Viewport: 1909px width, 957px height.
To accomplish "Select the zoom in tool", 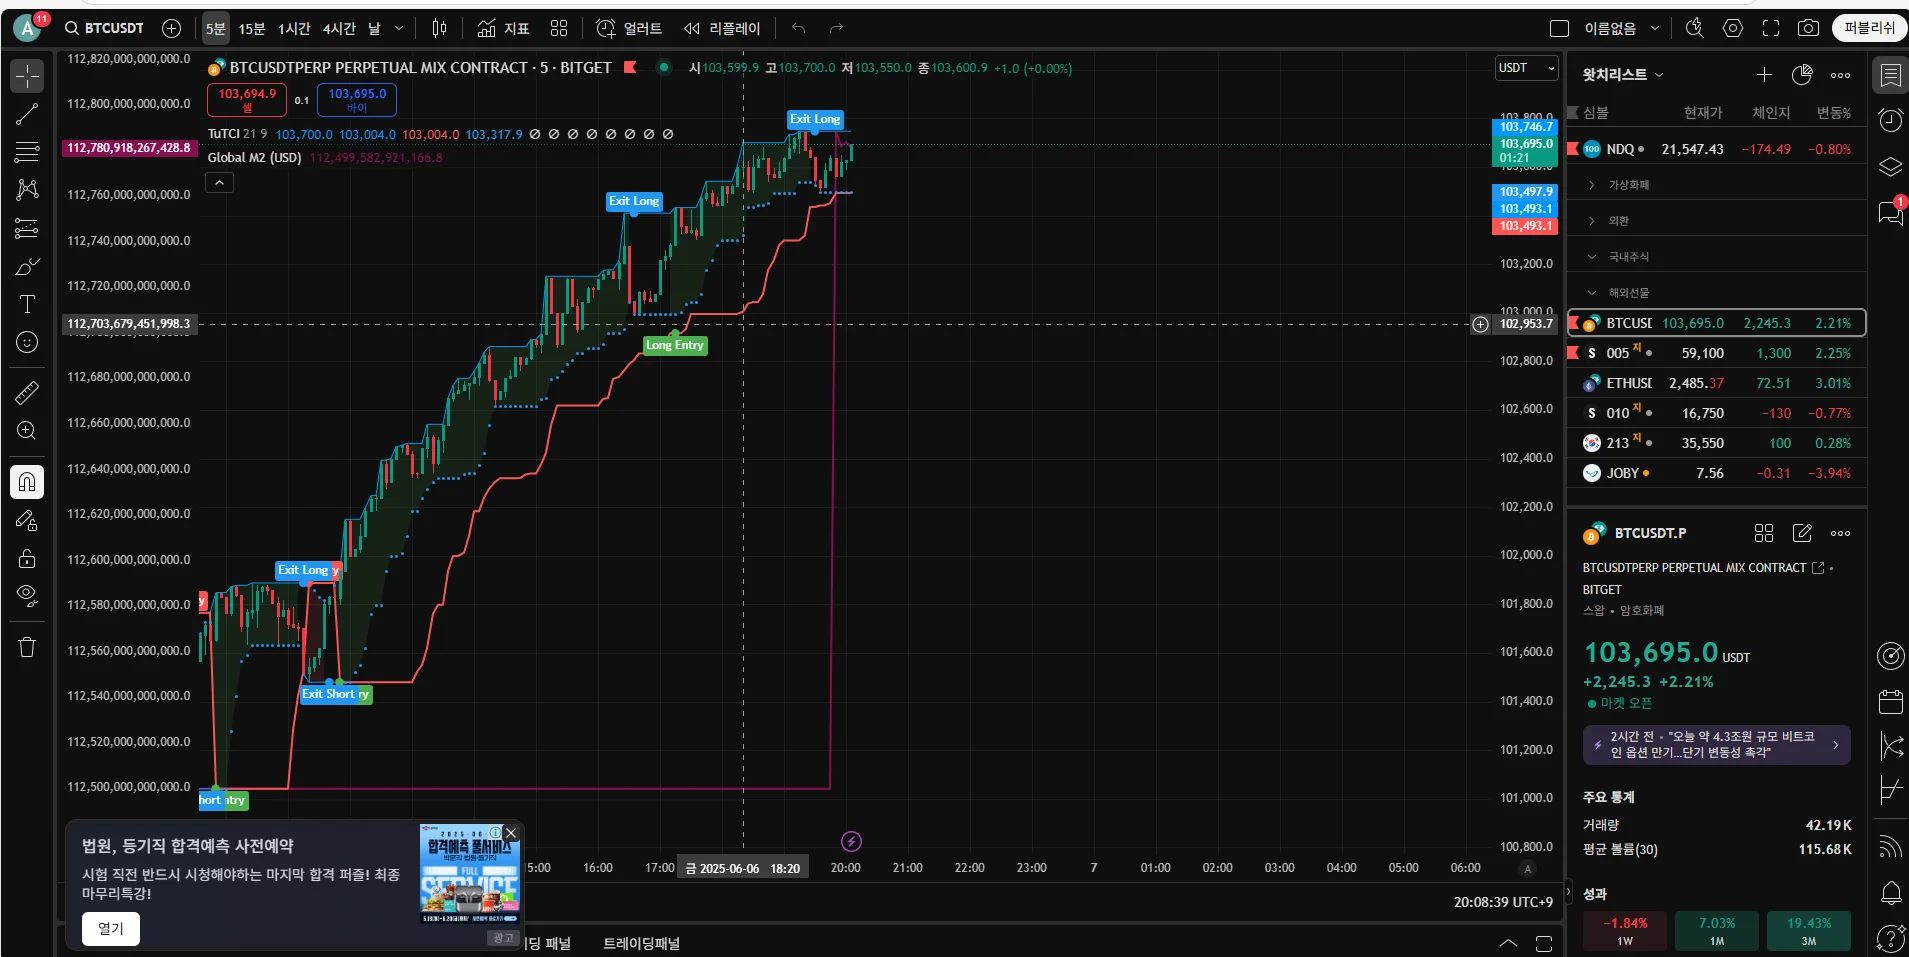I will [27, 430].
